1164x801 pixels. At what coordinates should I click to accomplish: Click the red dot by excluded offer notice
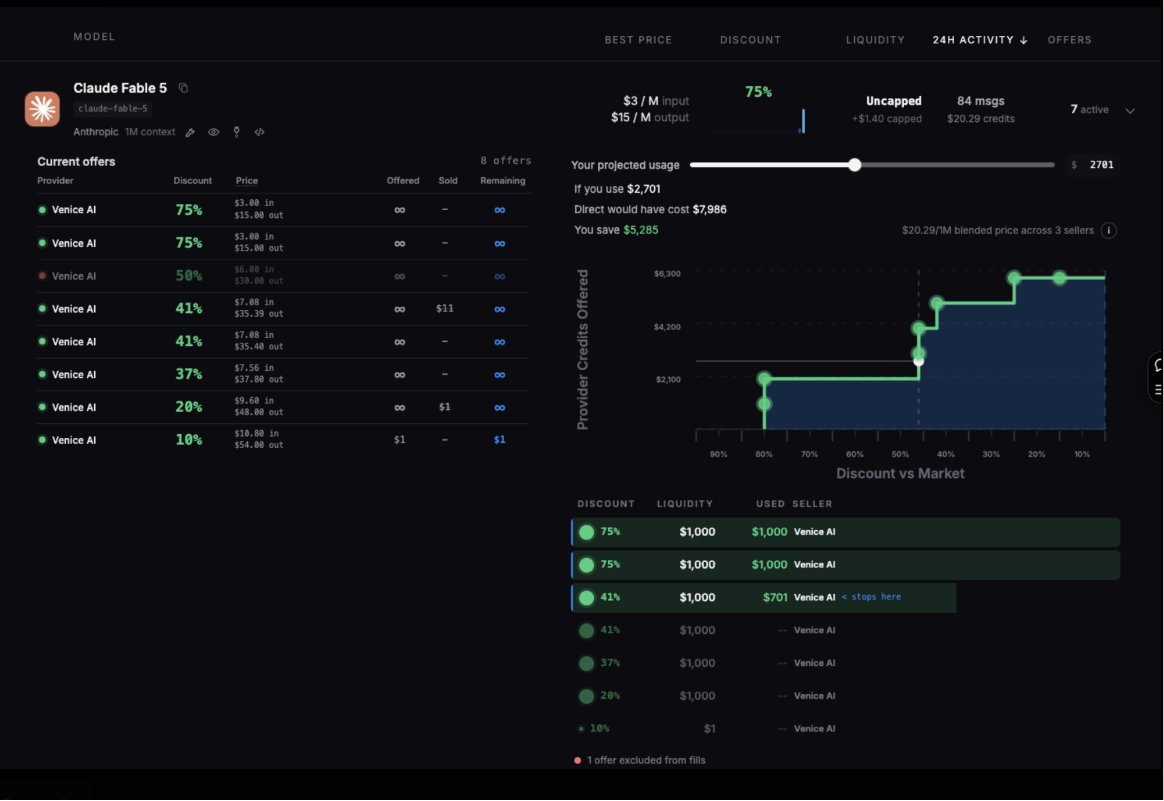click(x=578, y=760)
